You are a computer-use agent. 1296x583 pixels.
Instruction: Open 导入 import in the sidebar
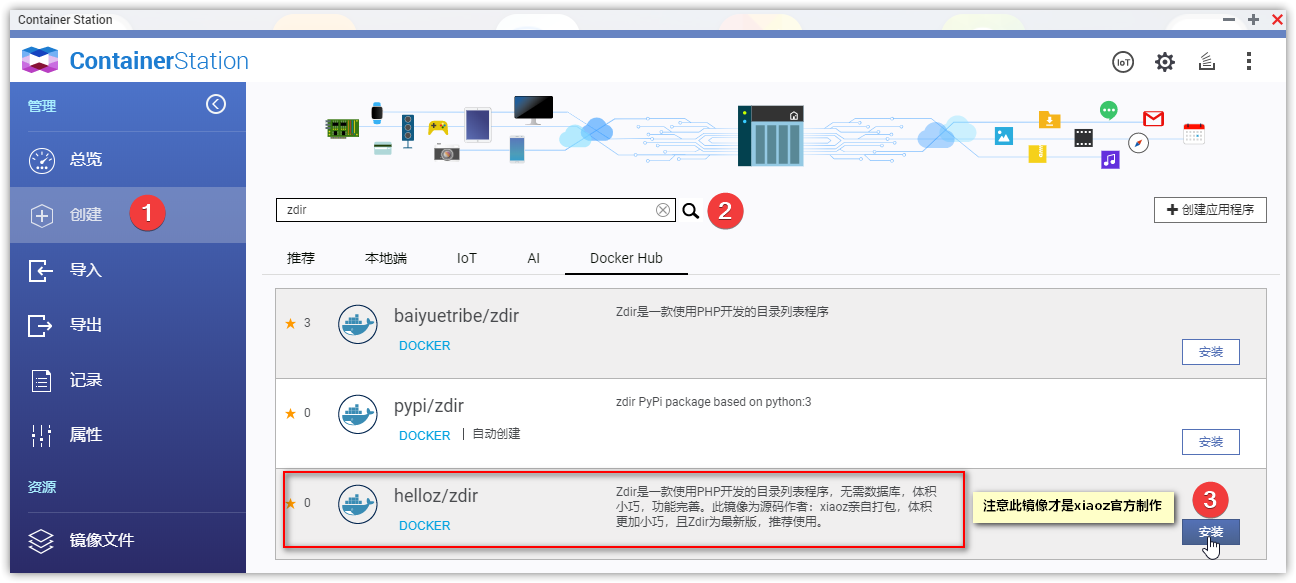point(86,270)
